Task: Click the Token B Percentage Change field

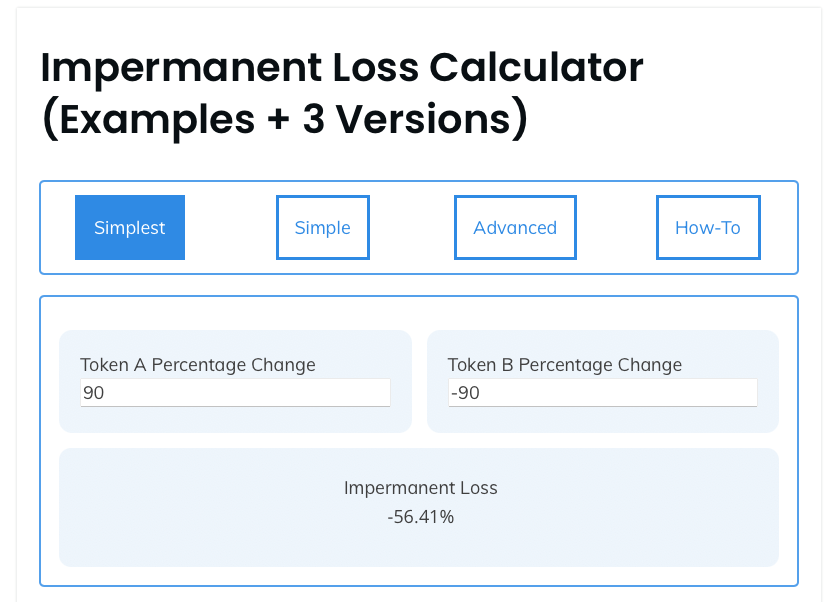Action: point(602,393)
